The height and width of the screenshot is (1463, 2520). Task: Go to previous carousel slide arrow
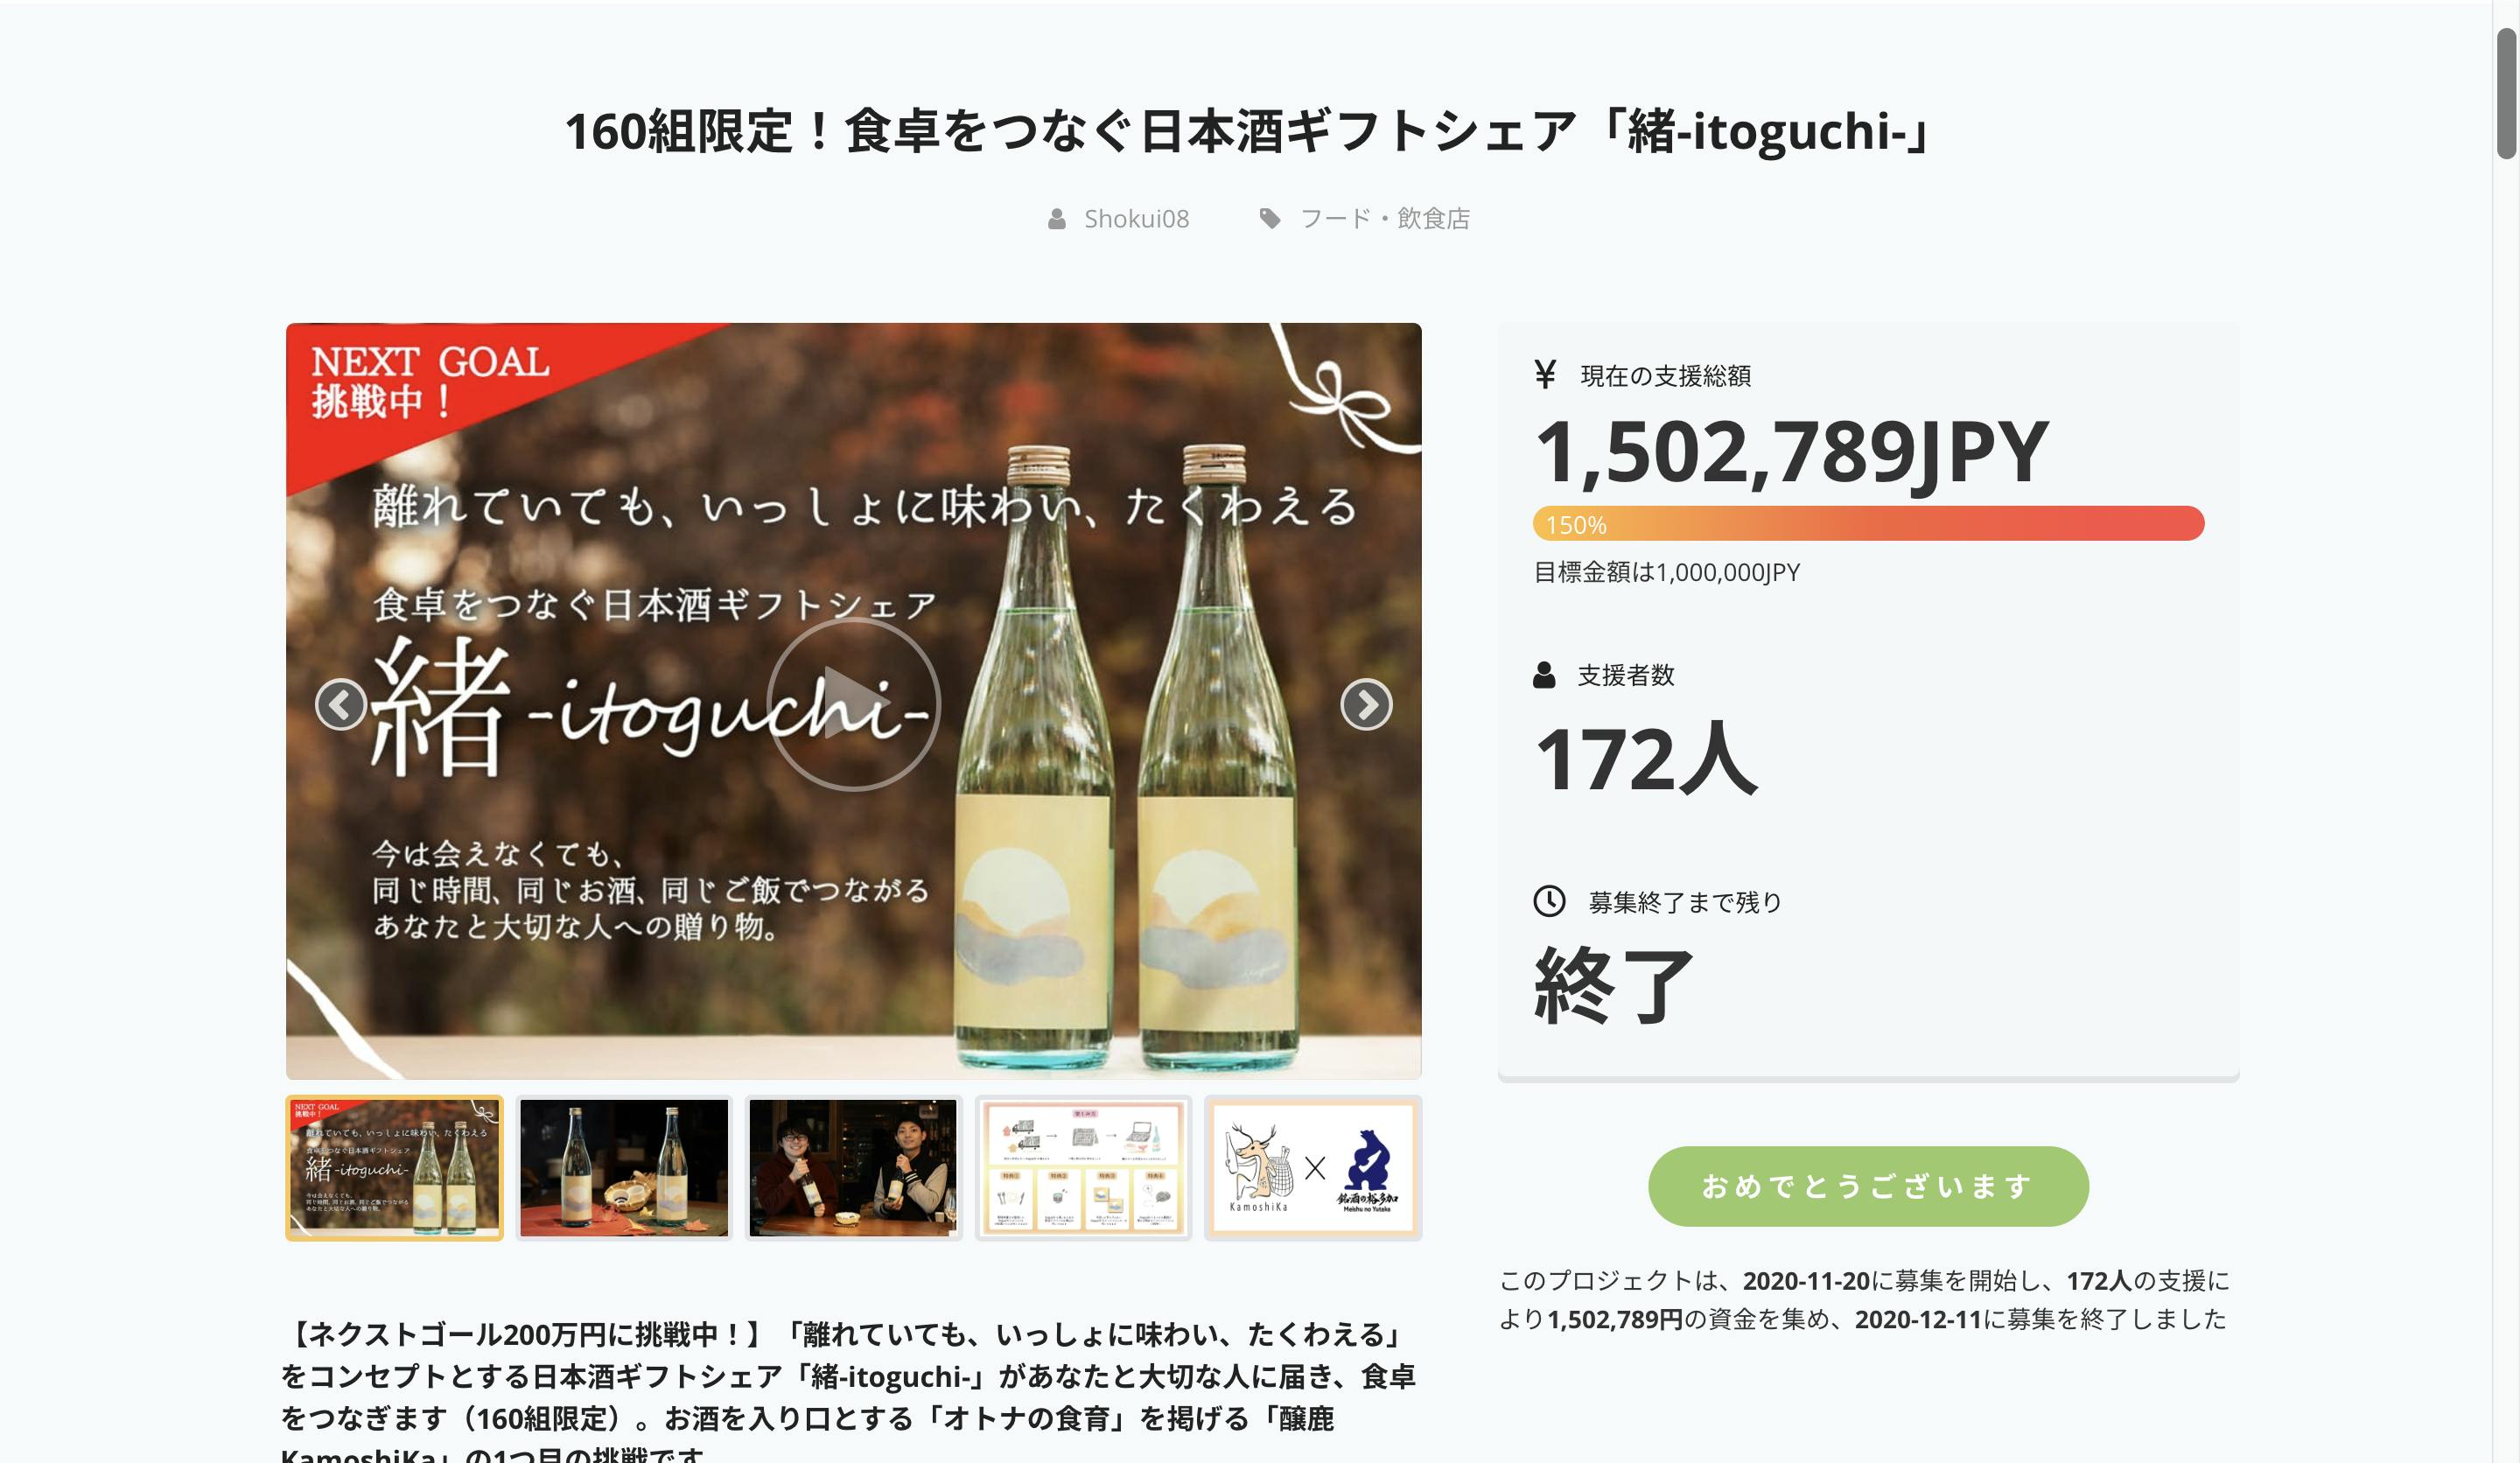click(x=341, y=704)
